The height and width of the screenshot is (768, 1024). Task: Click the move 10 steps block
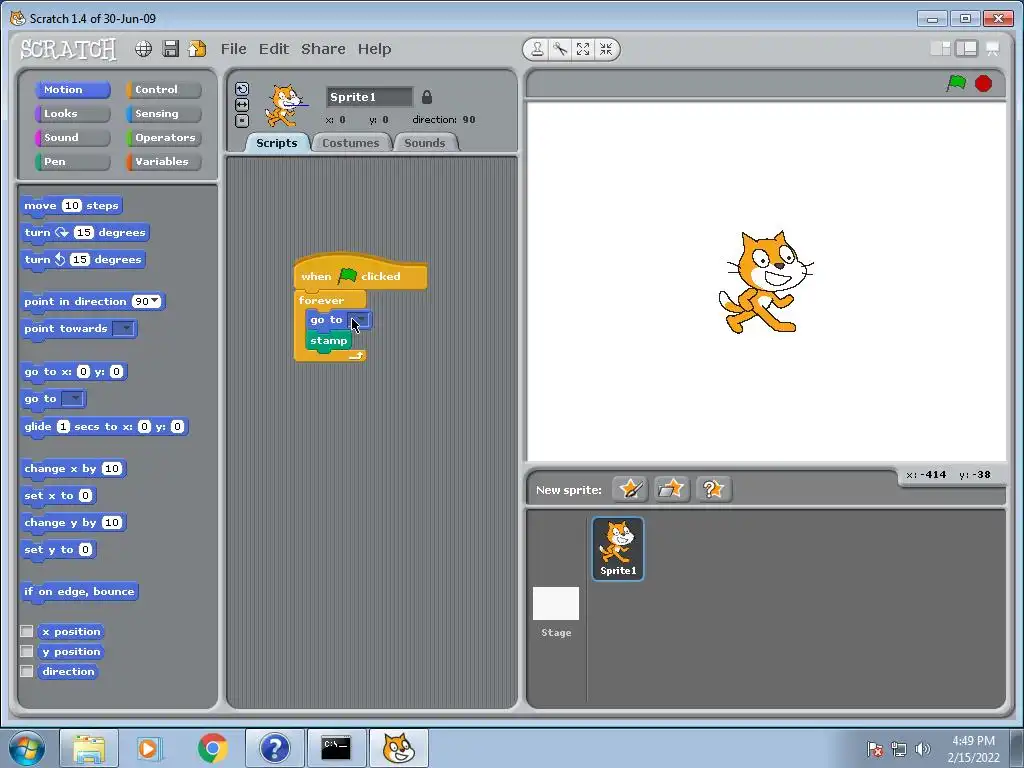(71, 206)
